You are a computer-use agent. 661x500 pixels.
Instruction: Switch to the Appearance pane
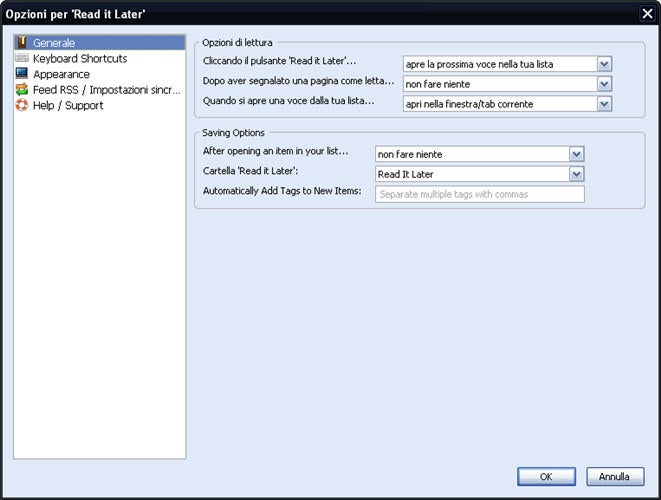(99, 74)
